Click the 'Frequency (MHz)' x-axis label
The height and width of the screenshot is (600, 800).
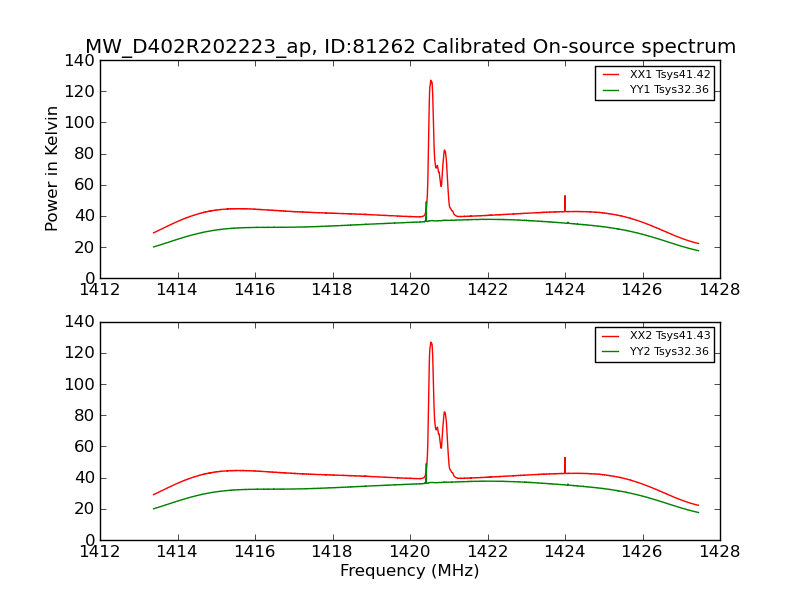[x=410, y=570]
